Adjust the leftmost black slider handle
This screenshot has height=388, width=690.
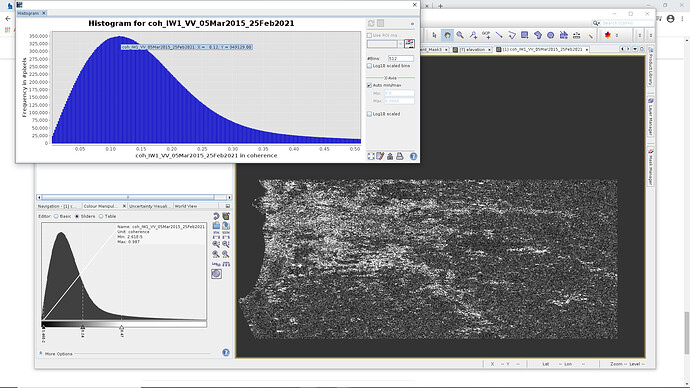point(43,328)
